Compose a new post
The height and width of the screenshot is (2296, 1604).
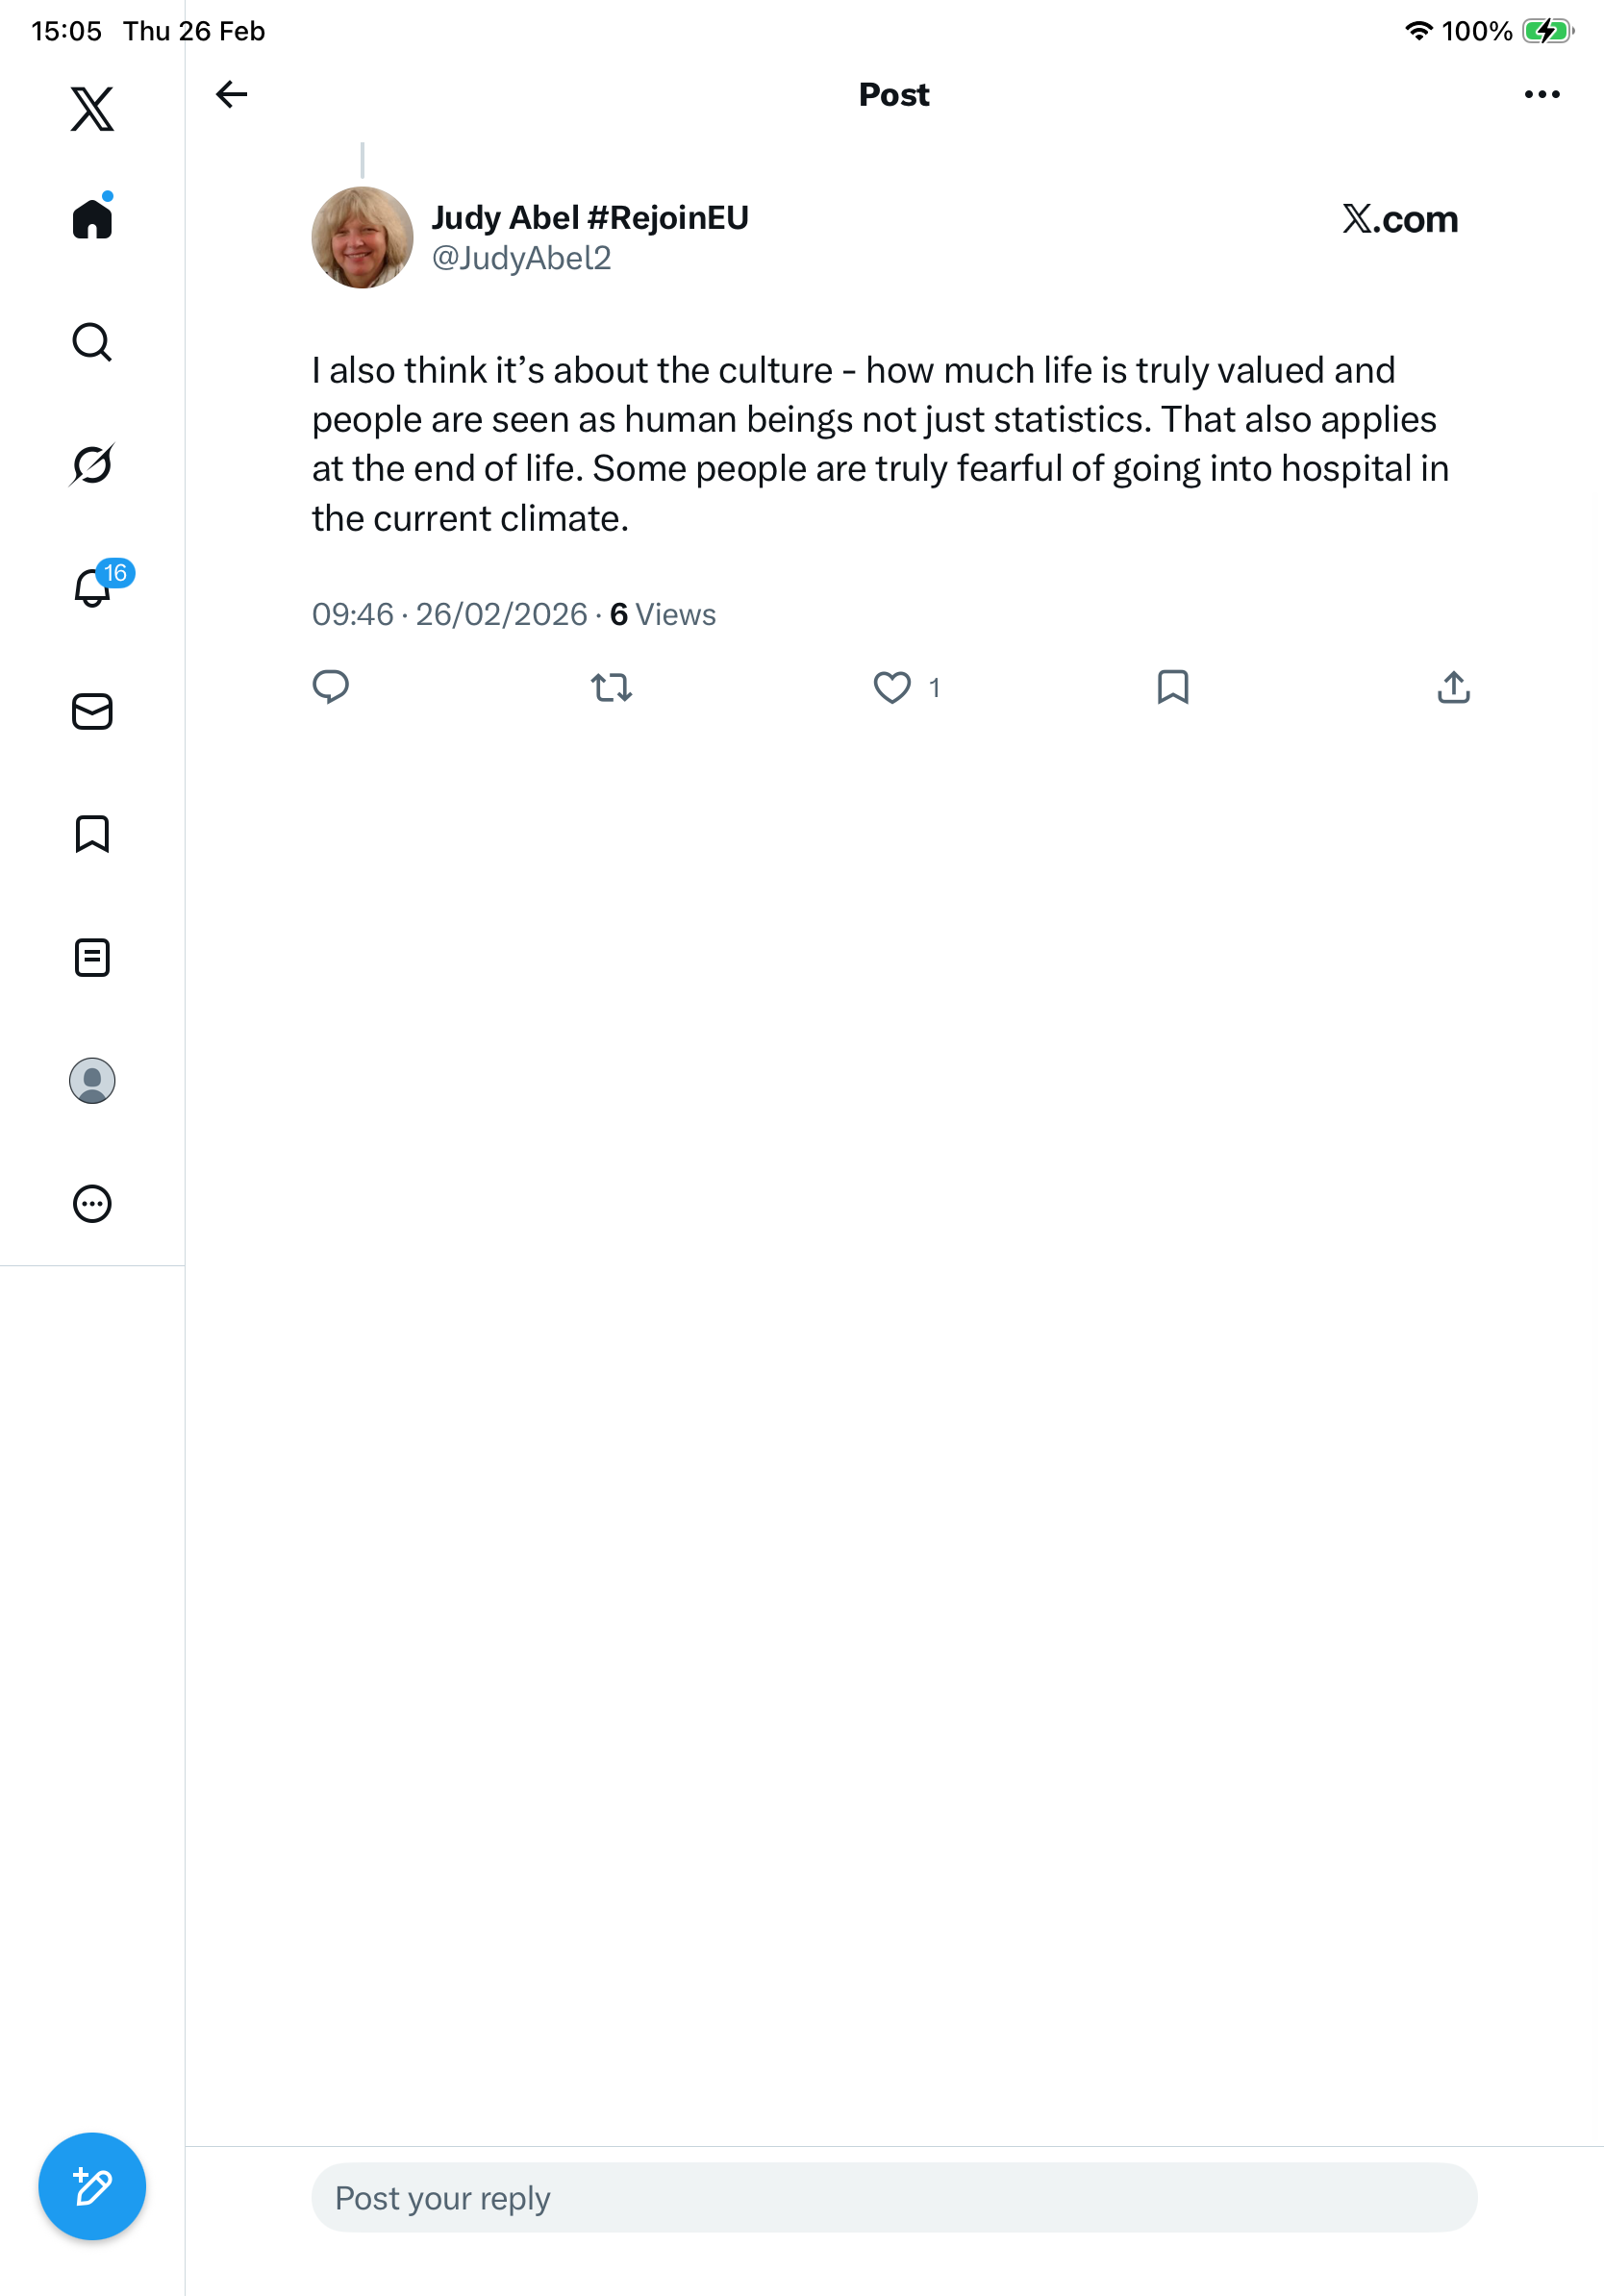(x=92, y=2186)
